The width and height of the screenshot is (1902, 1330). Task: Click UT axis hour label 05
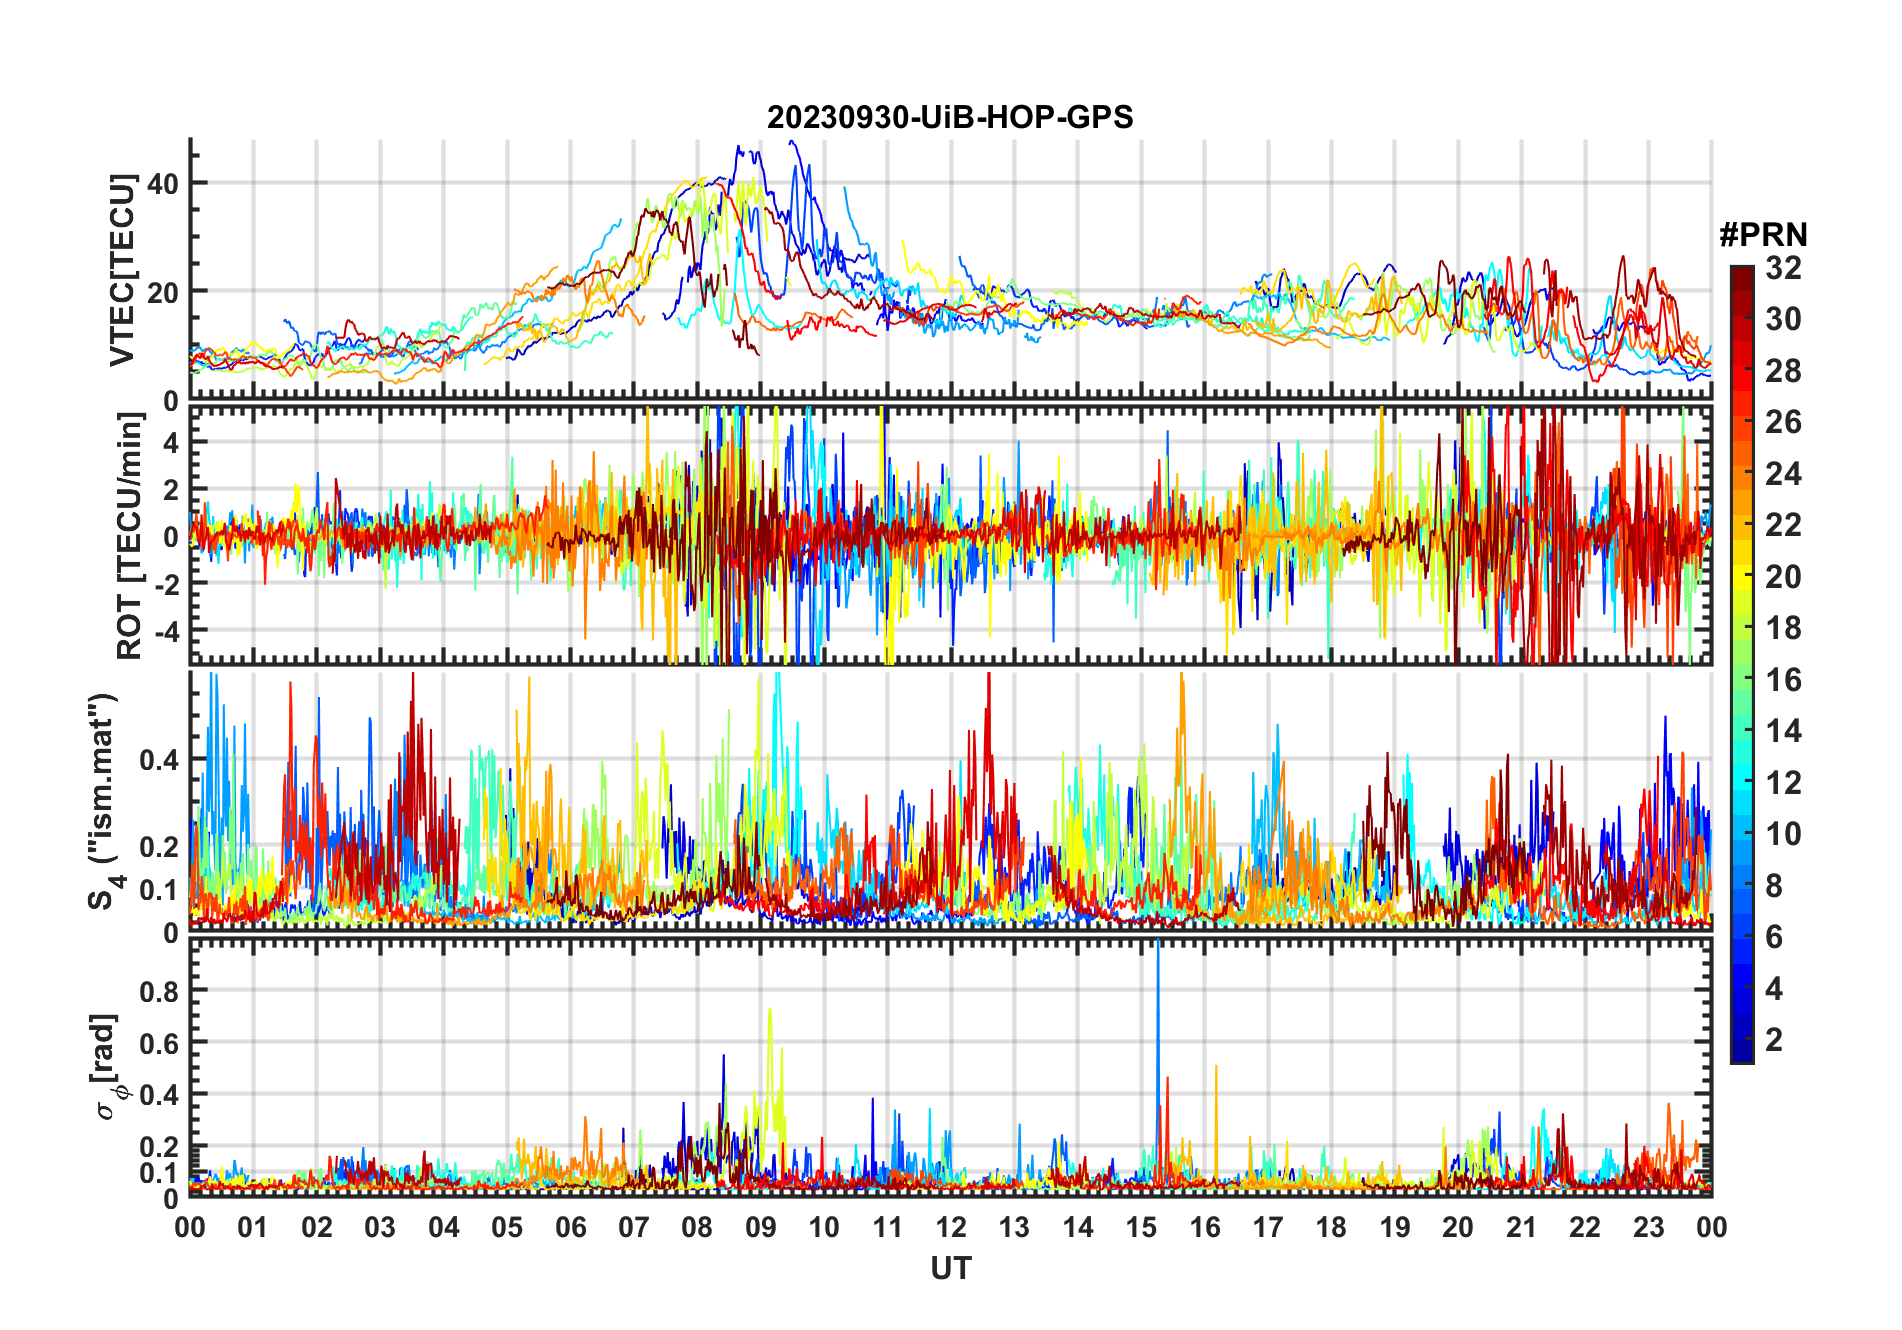[507, 1227]
